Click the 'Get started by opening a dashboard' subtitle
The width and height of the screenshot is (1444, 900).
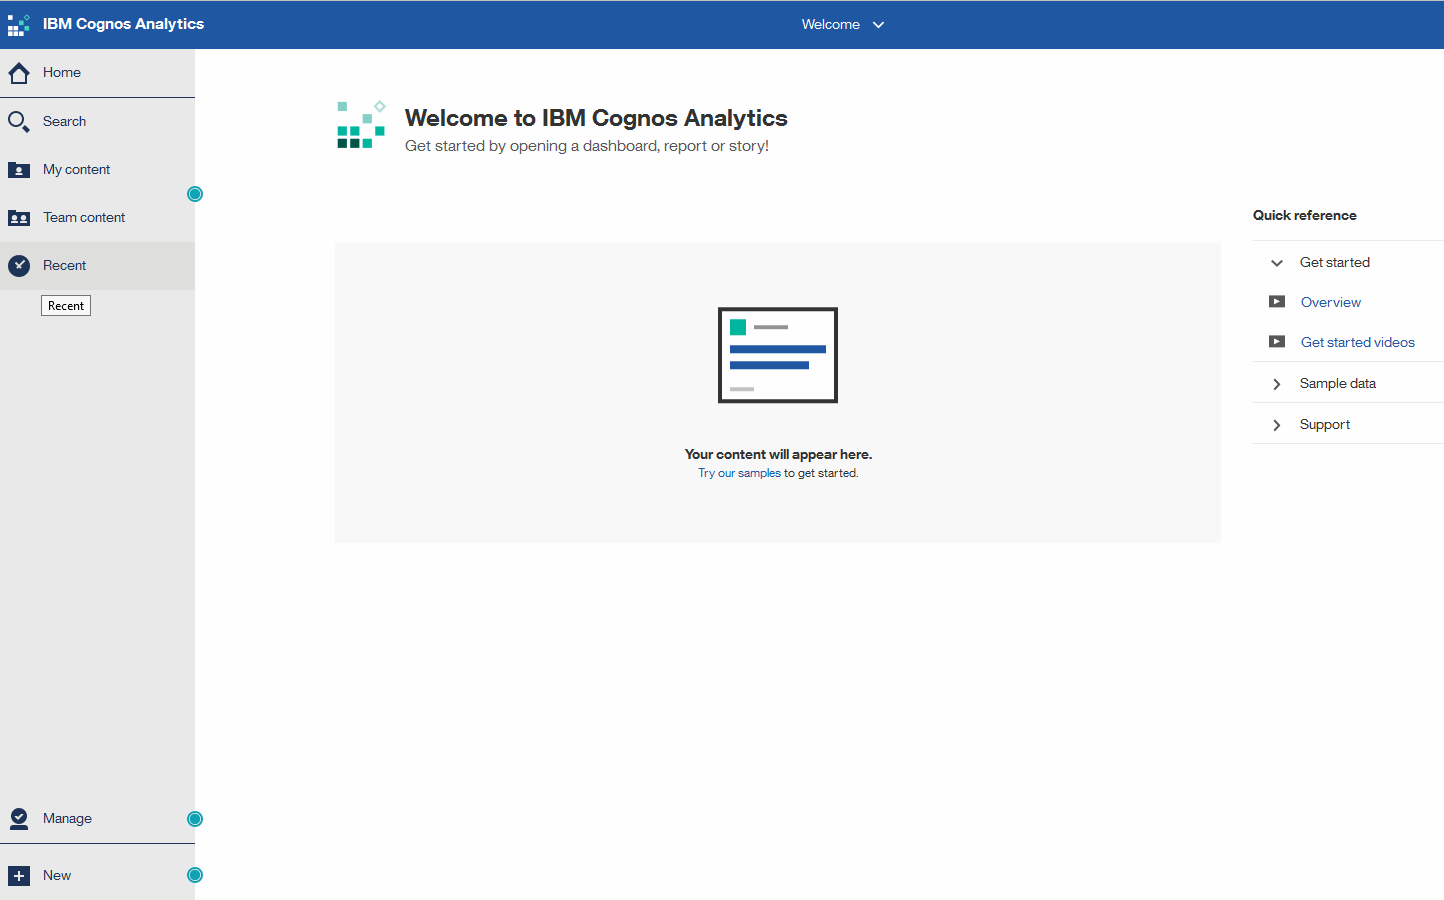(x=587, y=146)
